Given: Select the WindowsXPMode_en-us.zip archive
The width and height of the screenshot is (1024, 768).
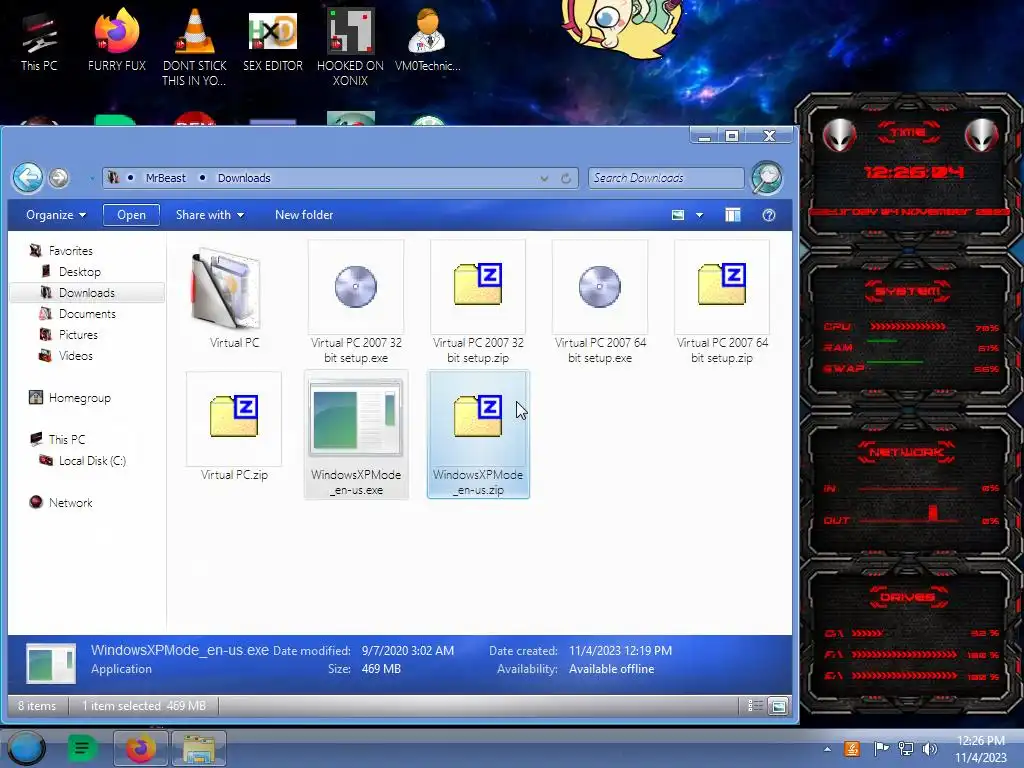Looking at the screenshot, I should coord(478,434).
